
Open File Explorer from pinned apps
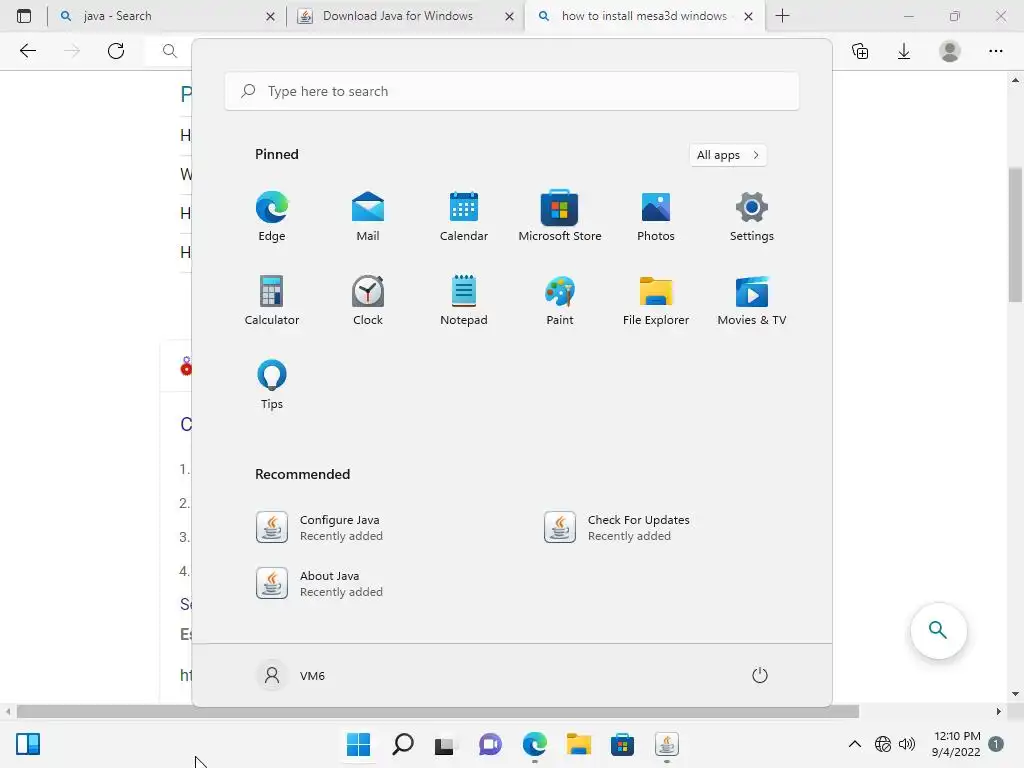(x=656, y=300)
